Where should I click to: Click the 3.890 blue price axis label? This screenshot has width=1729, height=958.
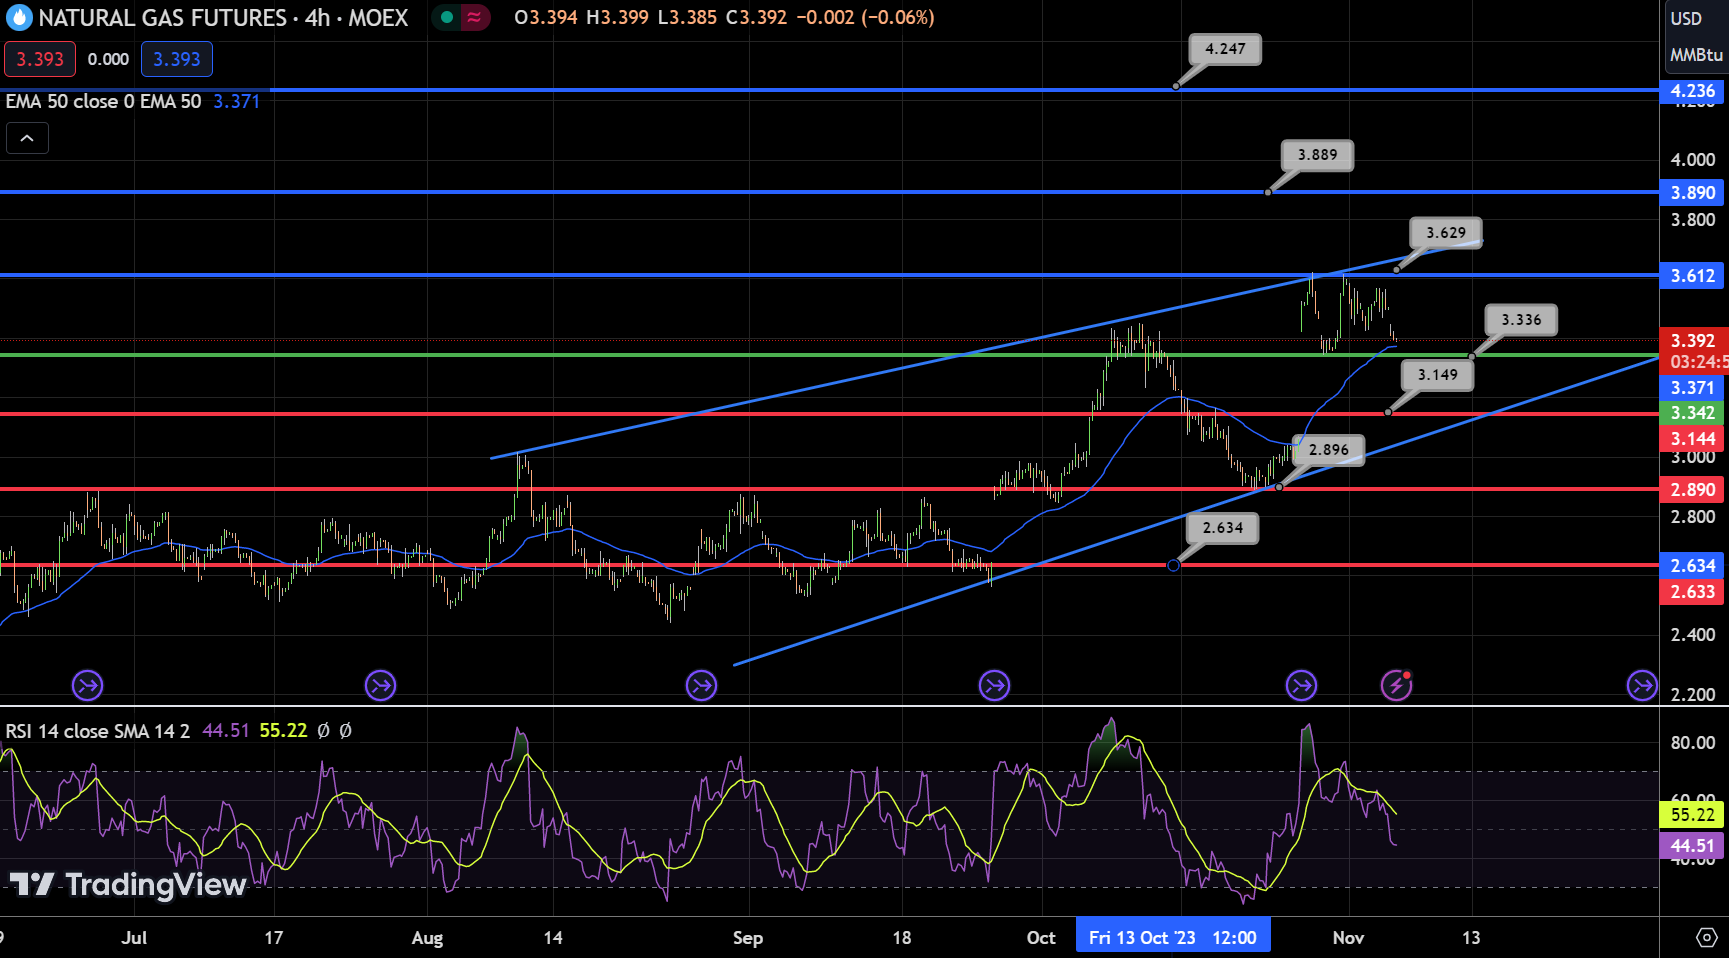tap(1692, 193)
